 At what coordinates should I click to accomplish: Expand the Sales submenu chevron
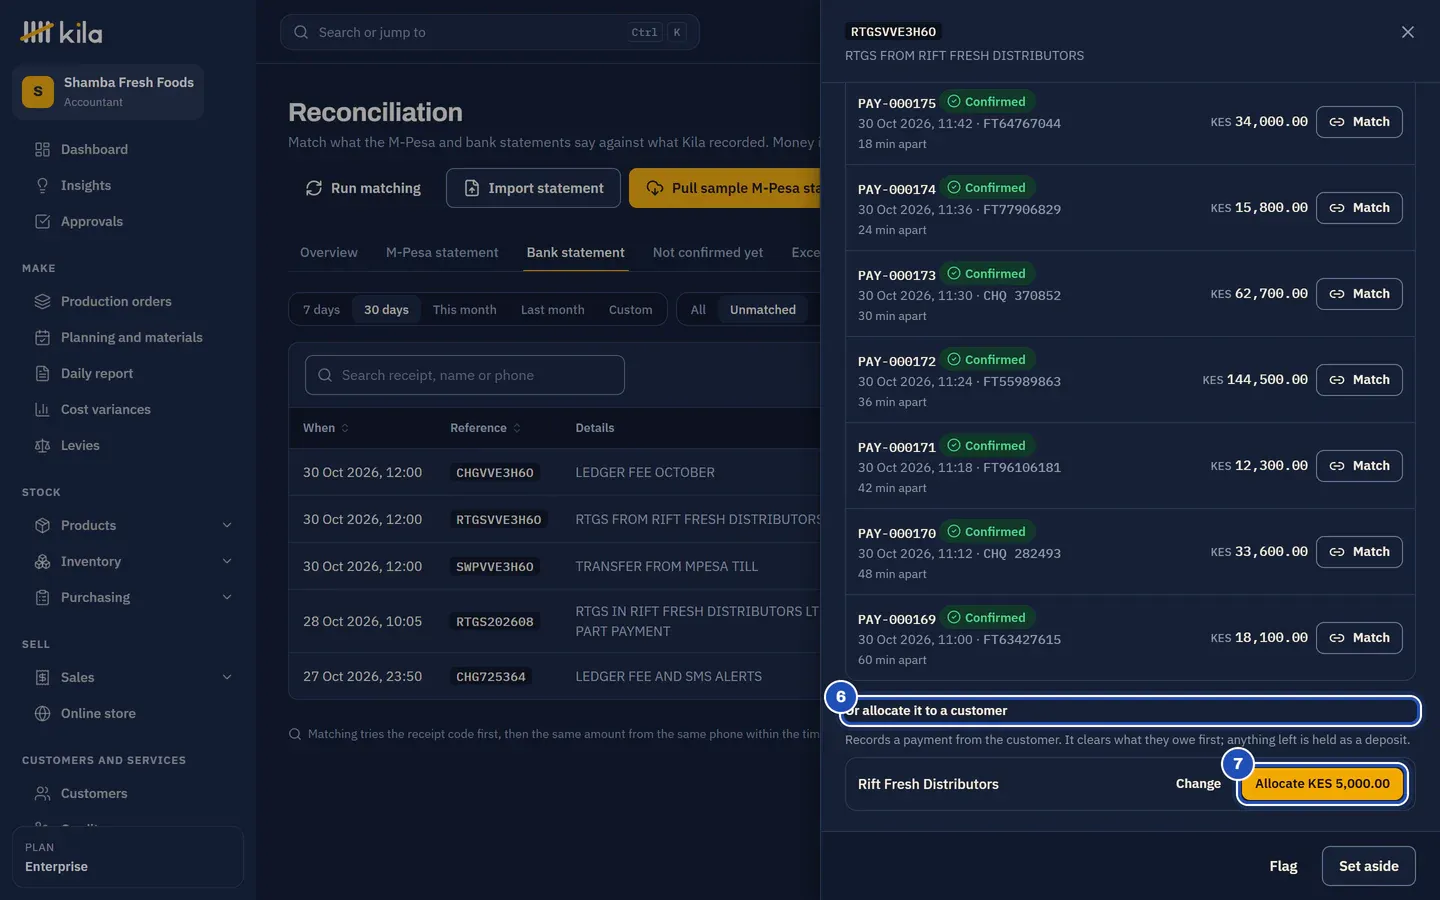point(227,678)
